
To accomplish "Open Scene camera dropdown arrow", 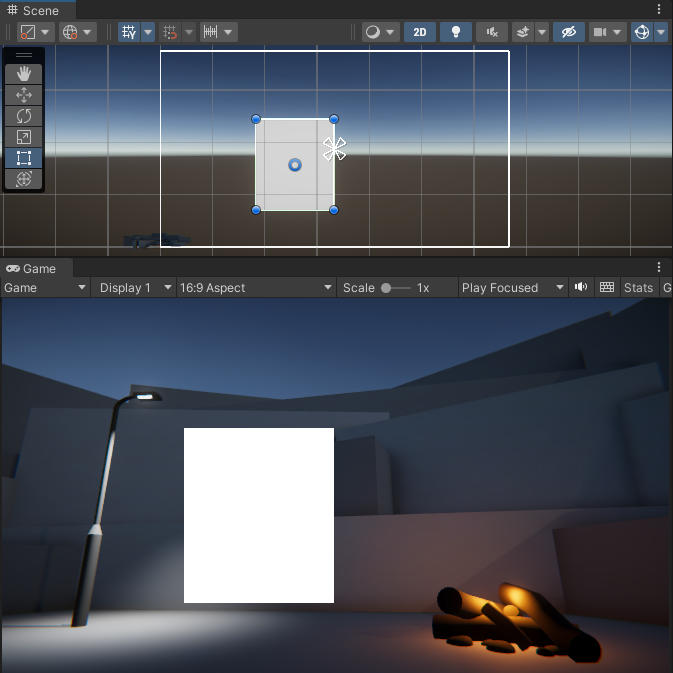I will 617,32.
